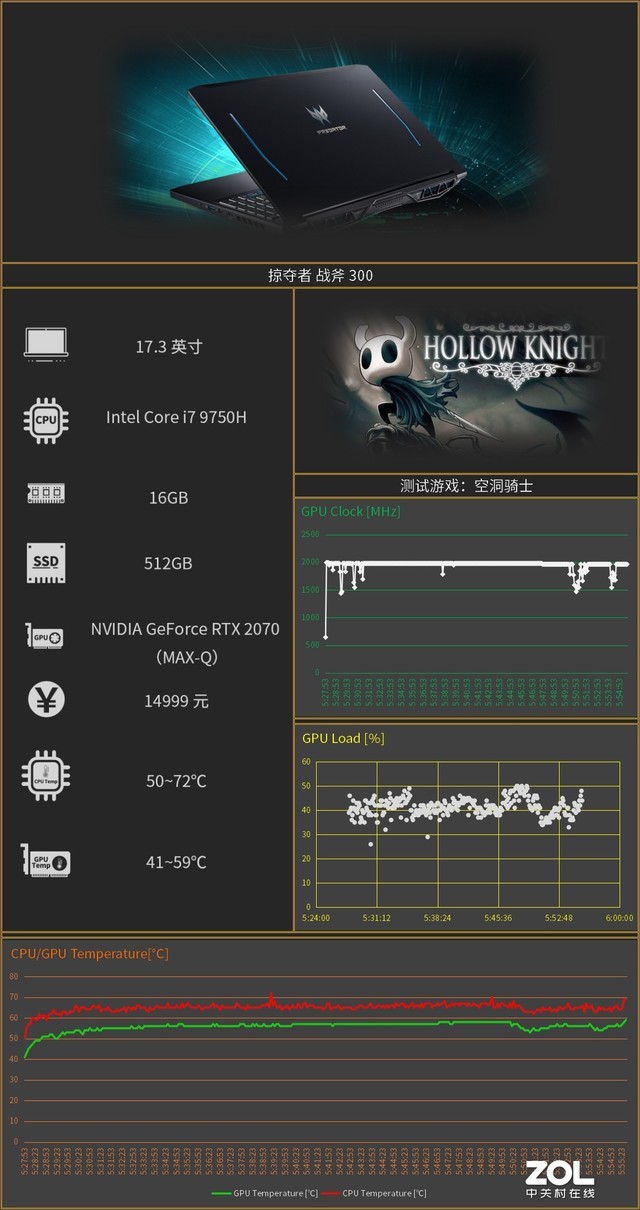Click the GPU graphics card icon
Viewport: 640px width, 1210px height.
point(45,635)
